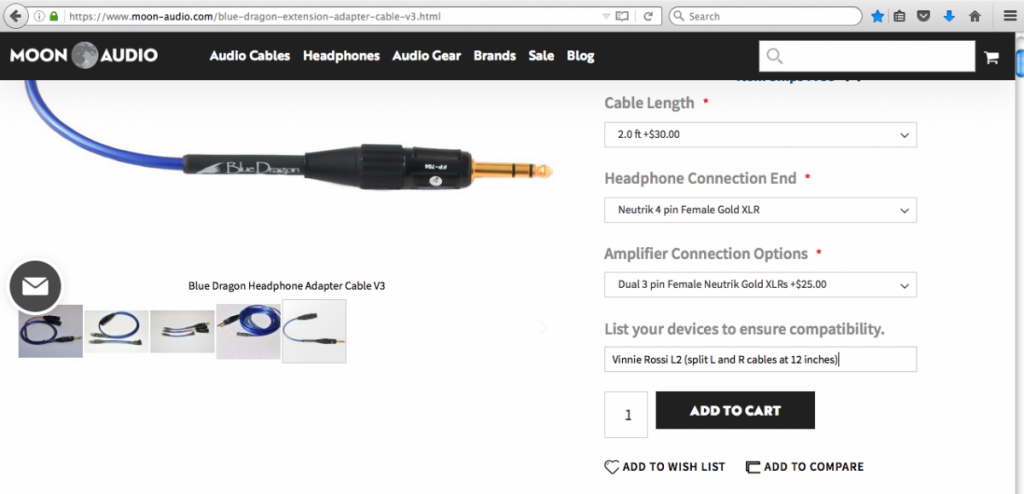Click the quantity input field

point(626,414)
